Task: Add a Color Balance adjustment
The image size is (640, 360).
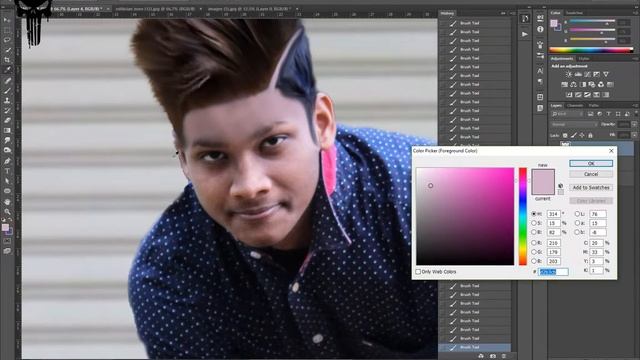Action: [573, 84]
